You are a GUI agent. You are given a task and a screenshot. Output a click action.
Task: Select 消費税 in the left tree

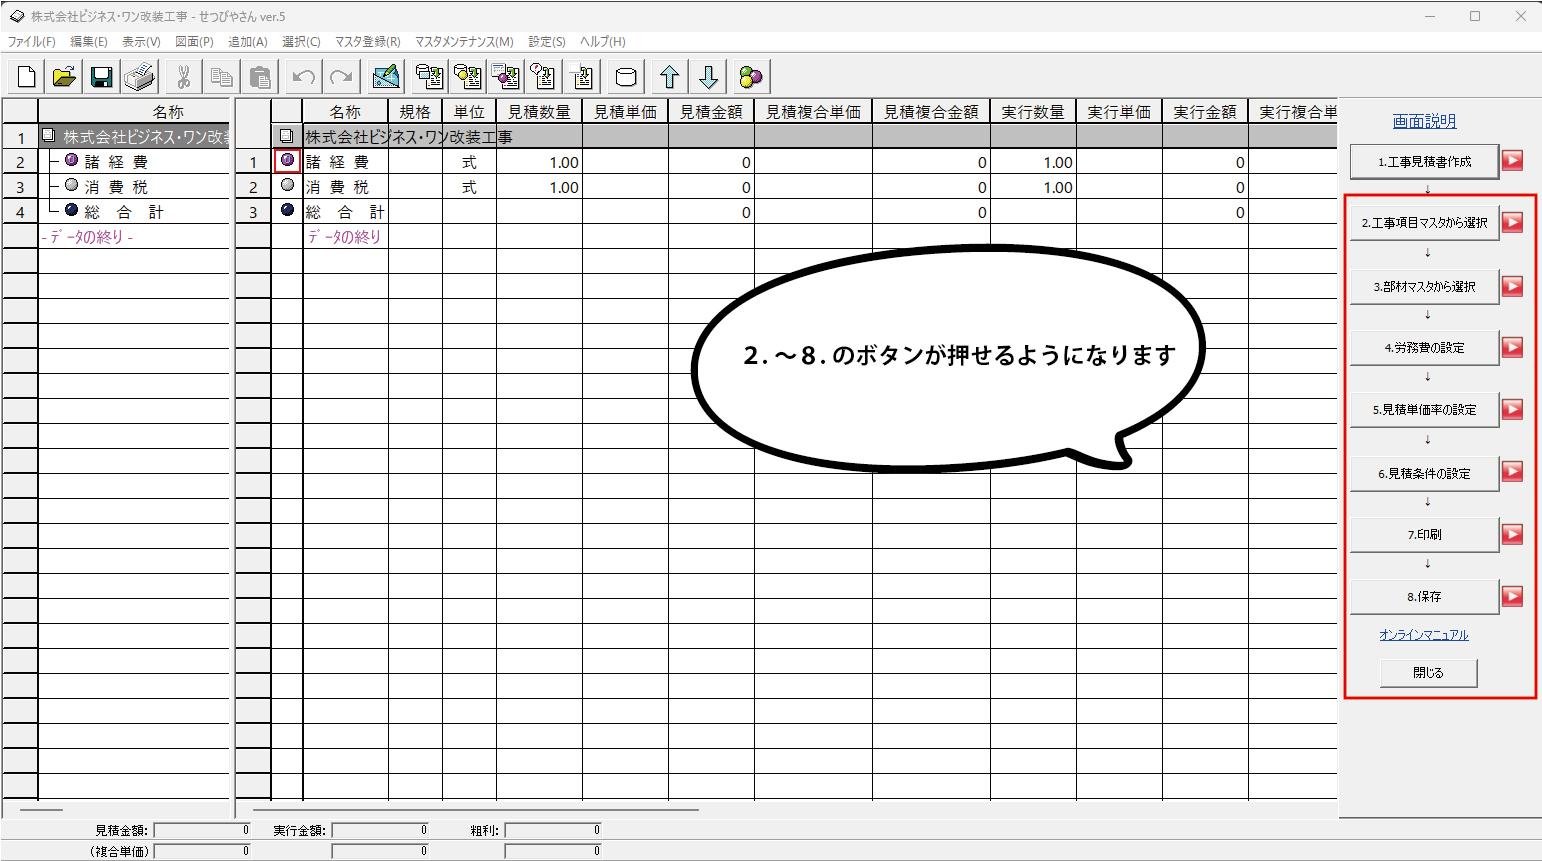(x=116, y=187)
